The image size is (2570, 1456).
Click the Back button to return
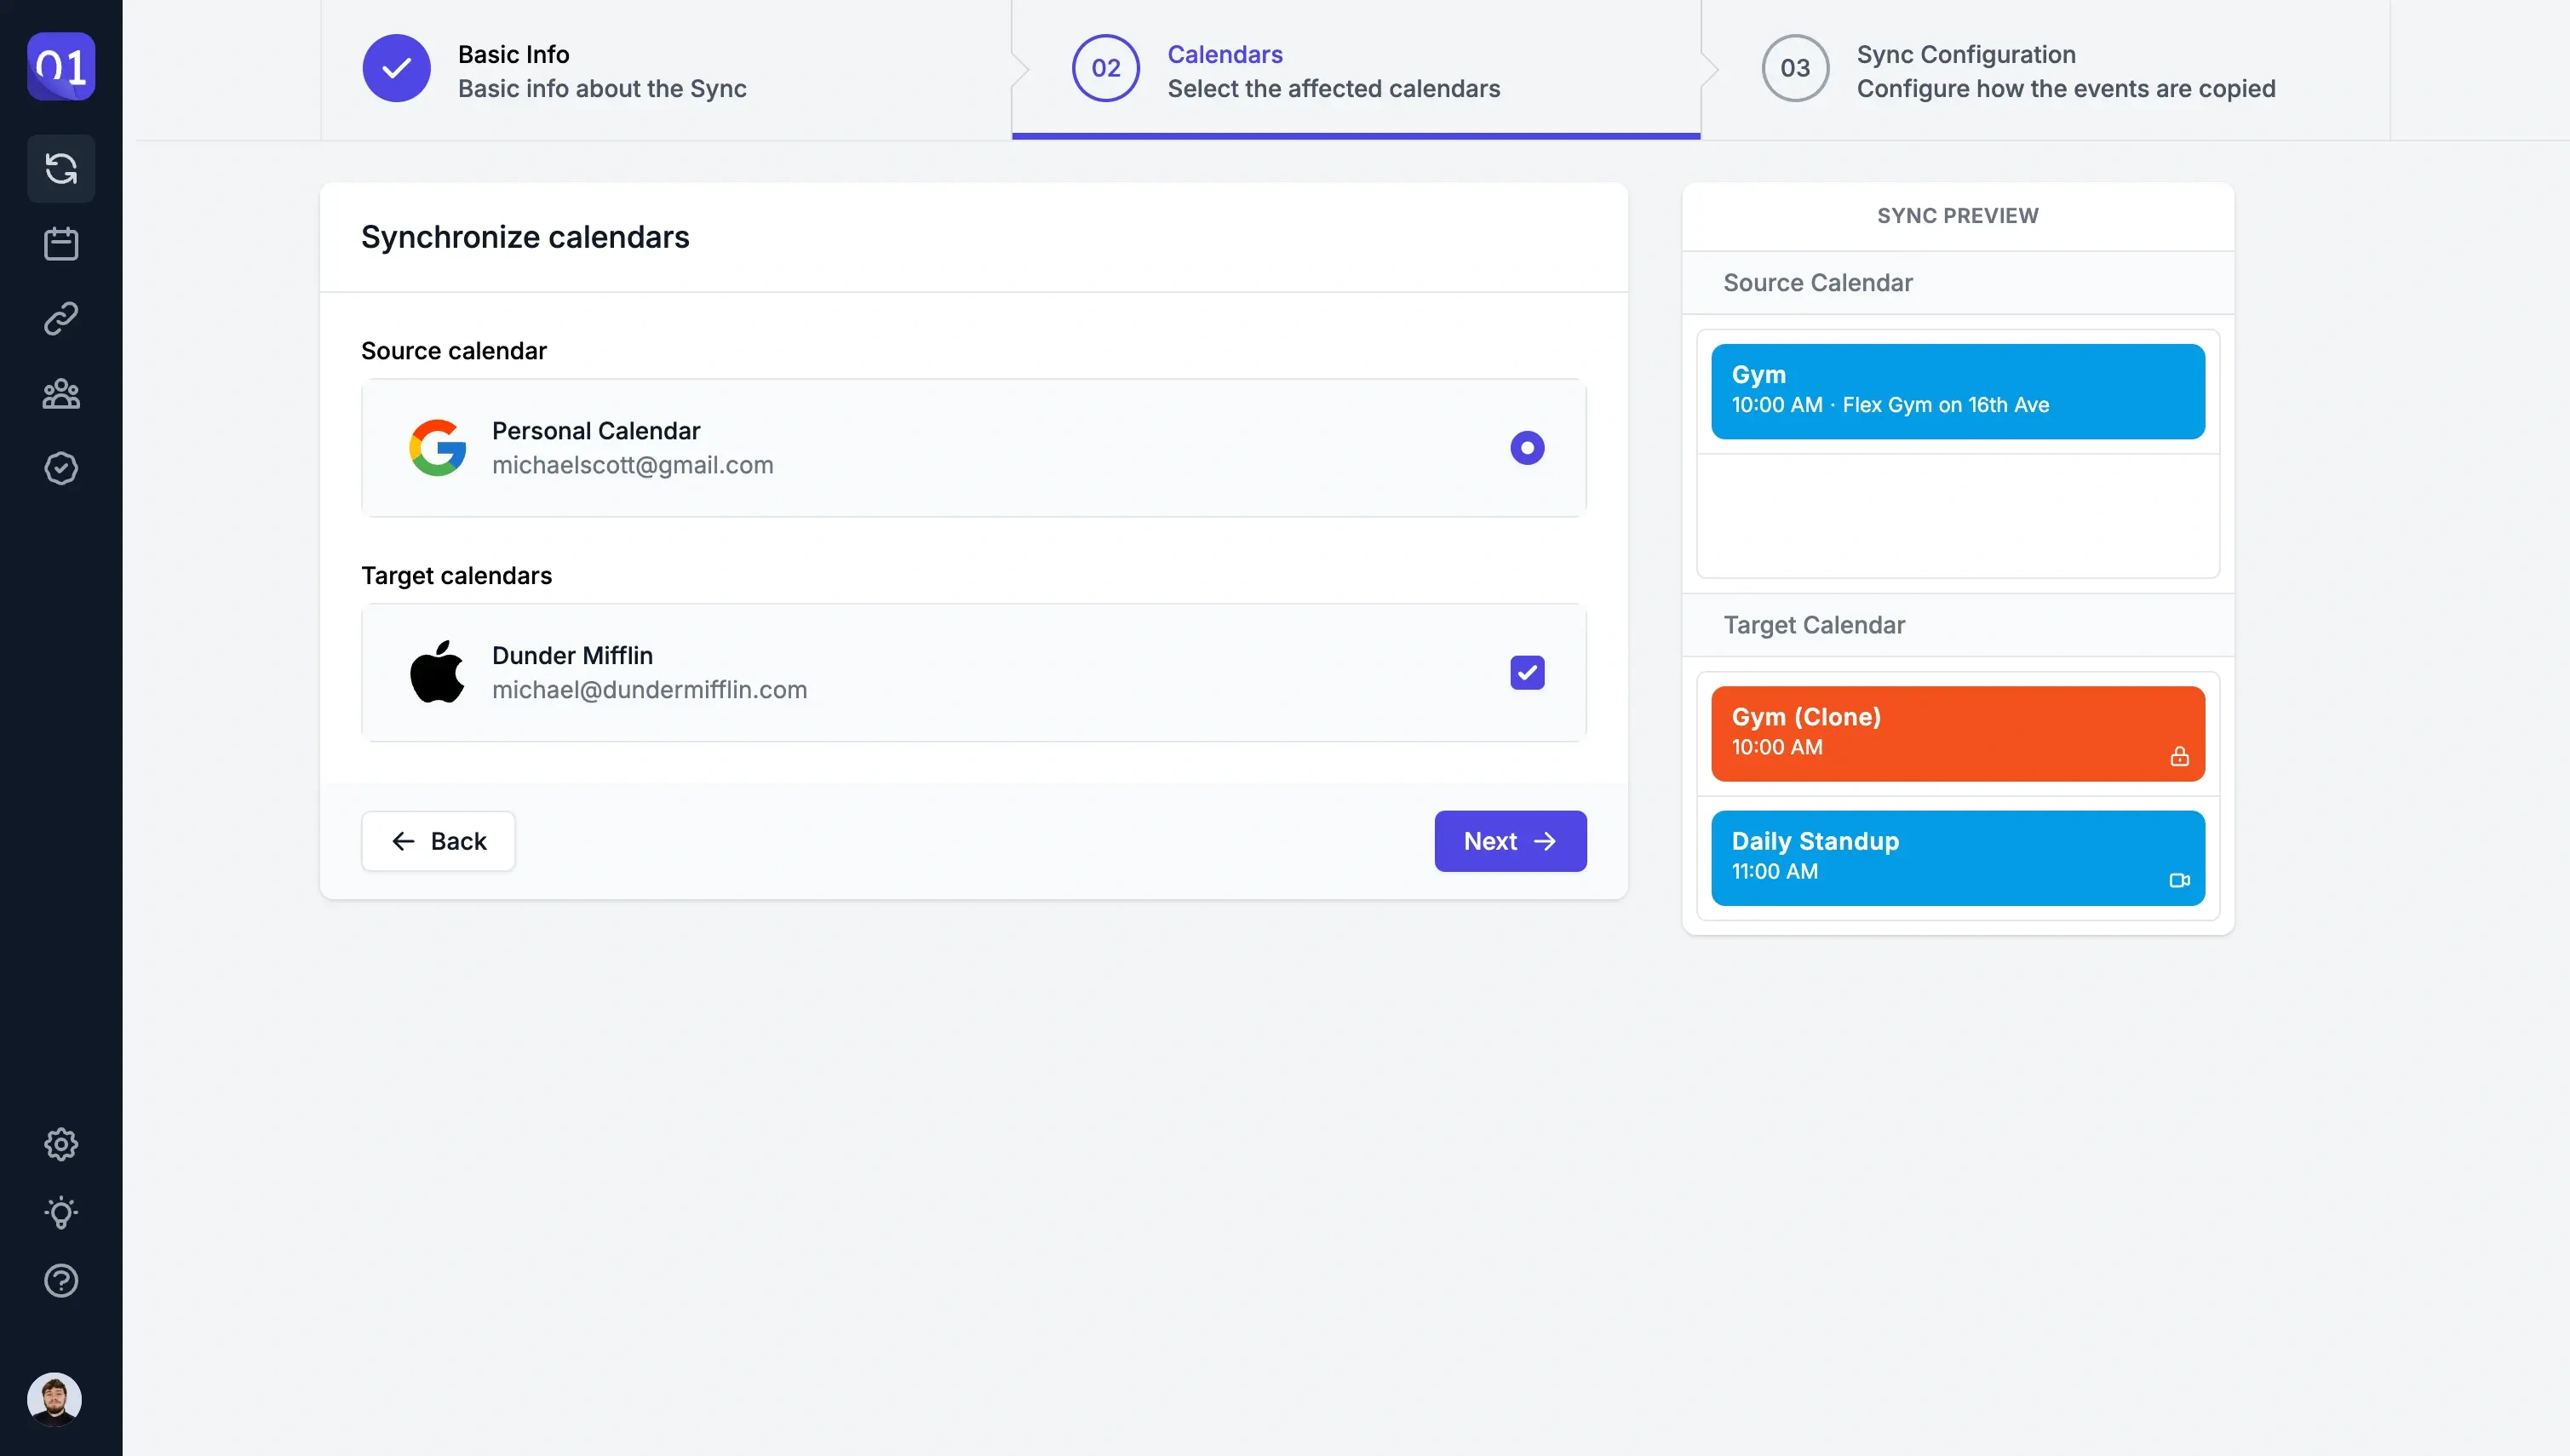[x=438, y=840]
